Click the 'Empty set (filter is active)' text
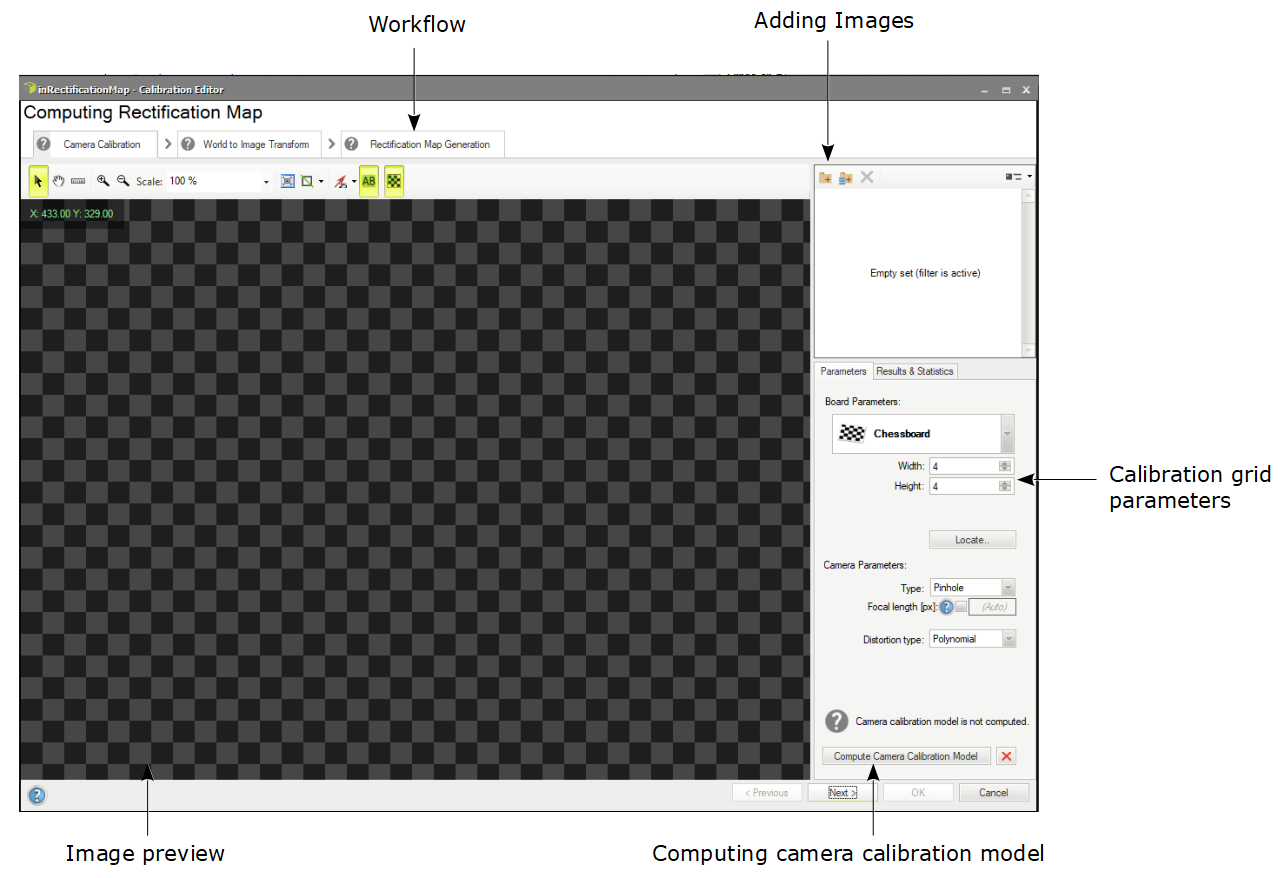 (x=925, y=273)
